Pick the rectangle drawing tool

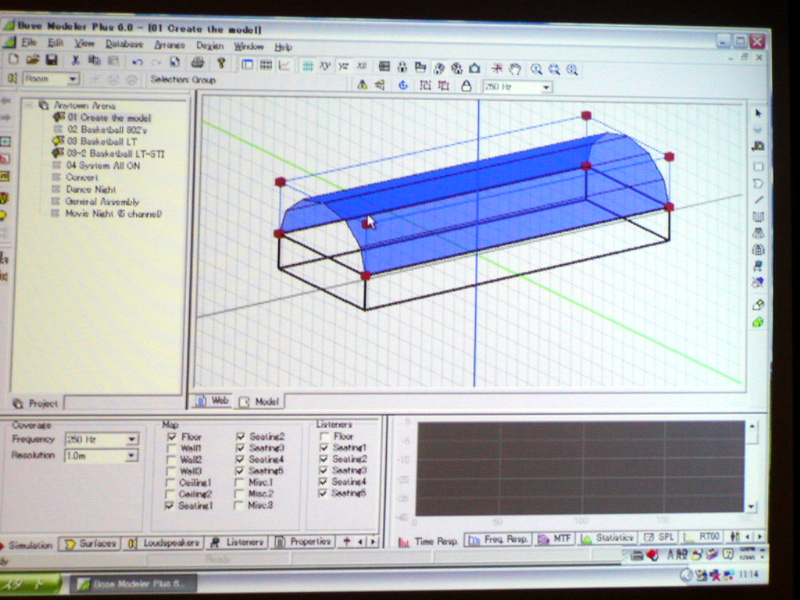coord(758,166)
